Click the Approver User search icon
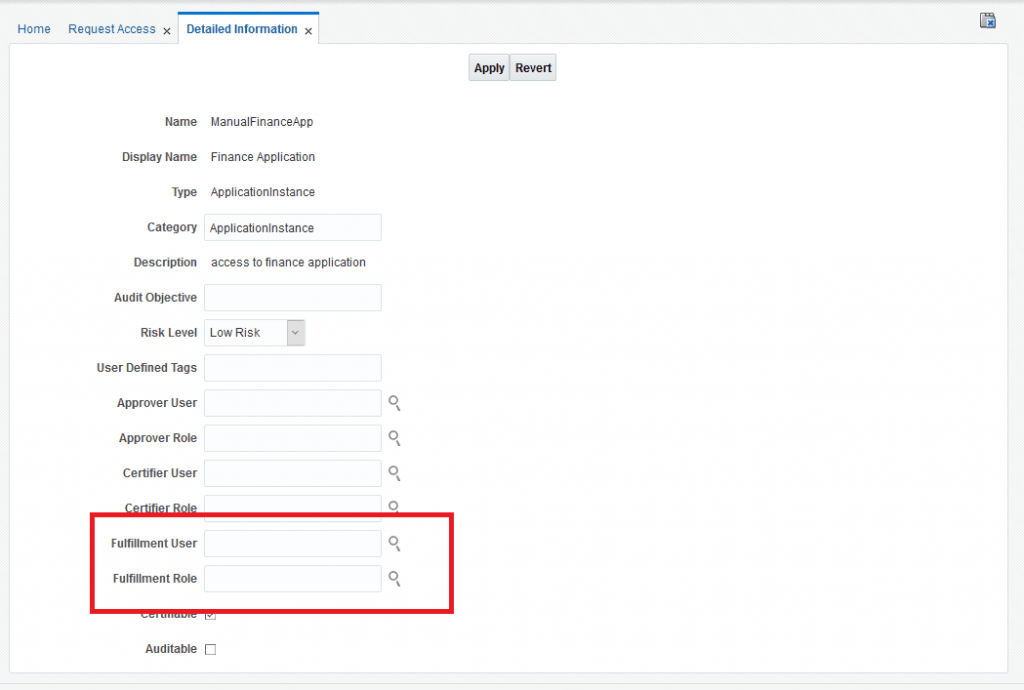This screenshot has width=1024, height=690. pyautogui.click(x=395, y=403)
